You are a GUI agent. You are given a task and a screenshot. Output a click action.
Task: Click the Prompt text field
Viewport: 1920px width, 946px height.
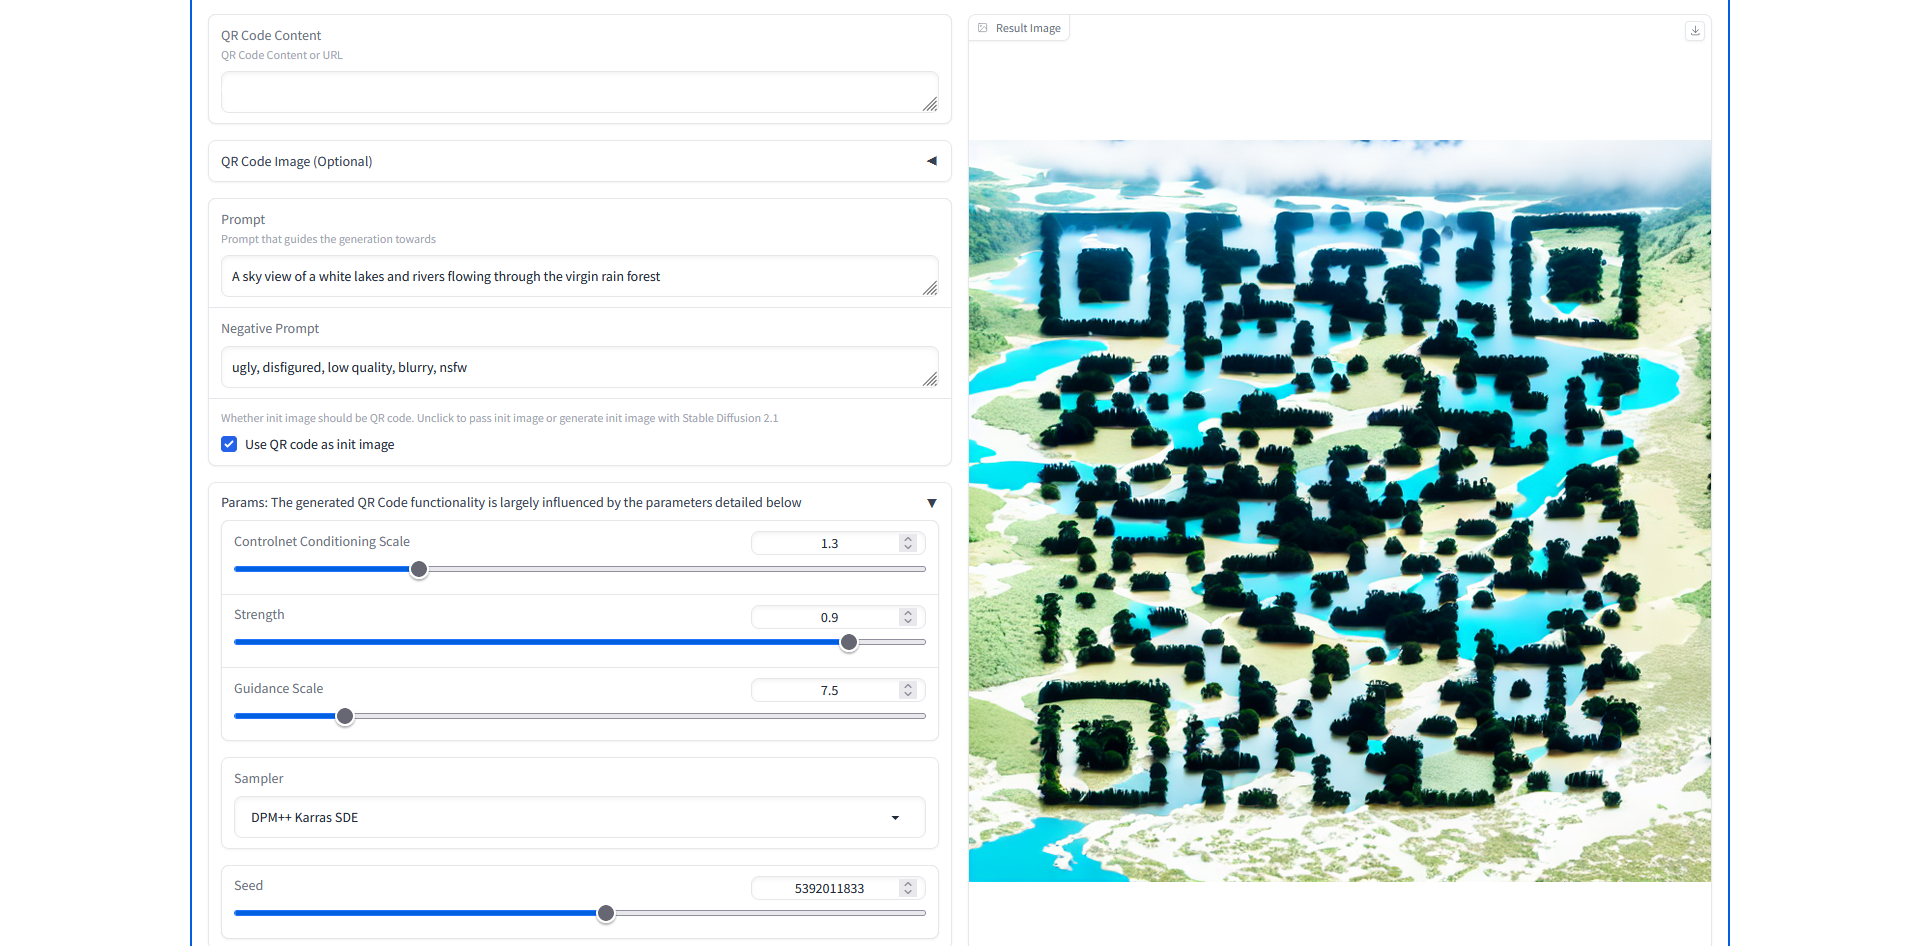click(x=580, y=276)
